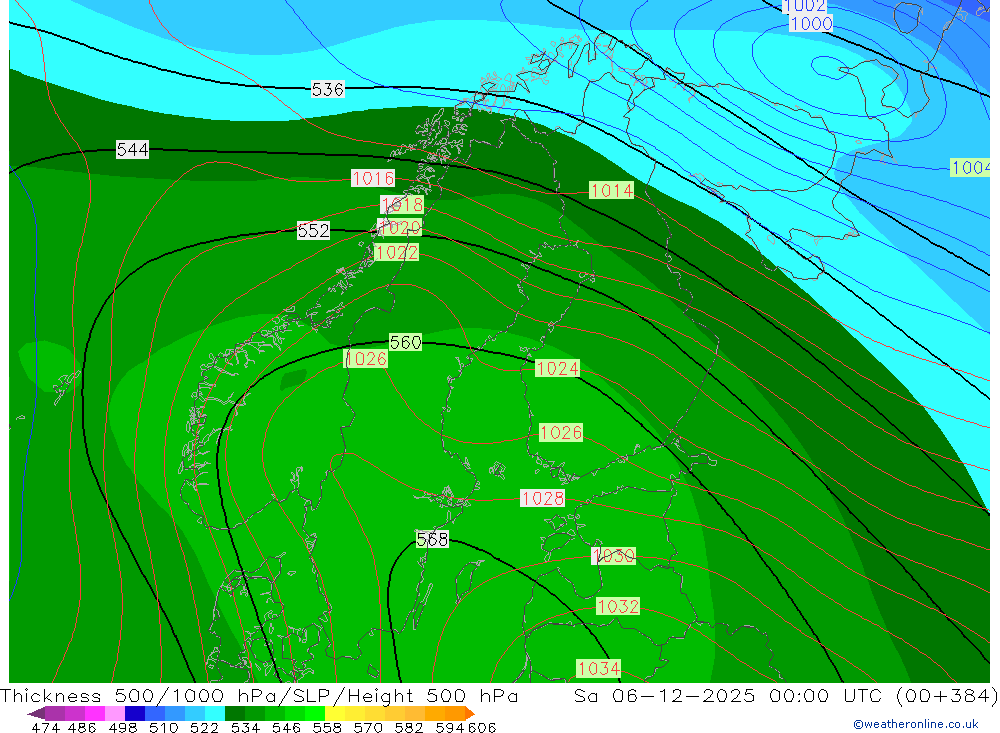Viewport: 1000px width, 733px height.
Task: Select the blue 1000 pressure label
Action: coord(811,24)
